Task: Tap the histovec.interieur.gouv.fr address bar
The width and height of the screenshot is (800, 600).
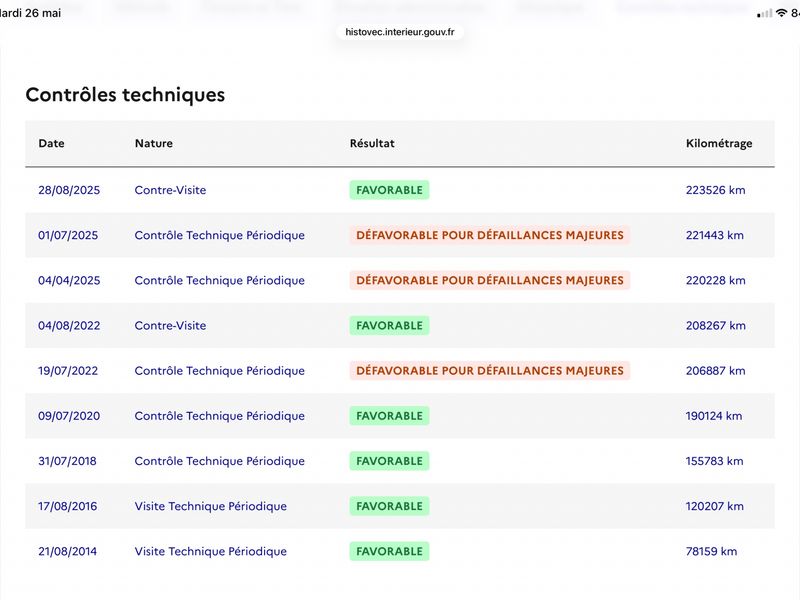Action: coord(399,32)
